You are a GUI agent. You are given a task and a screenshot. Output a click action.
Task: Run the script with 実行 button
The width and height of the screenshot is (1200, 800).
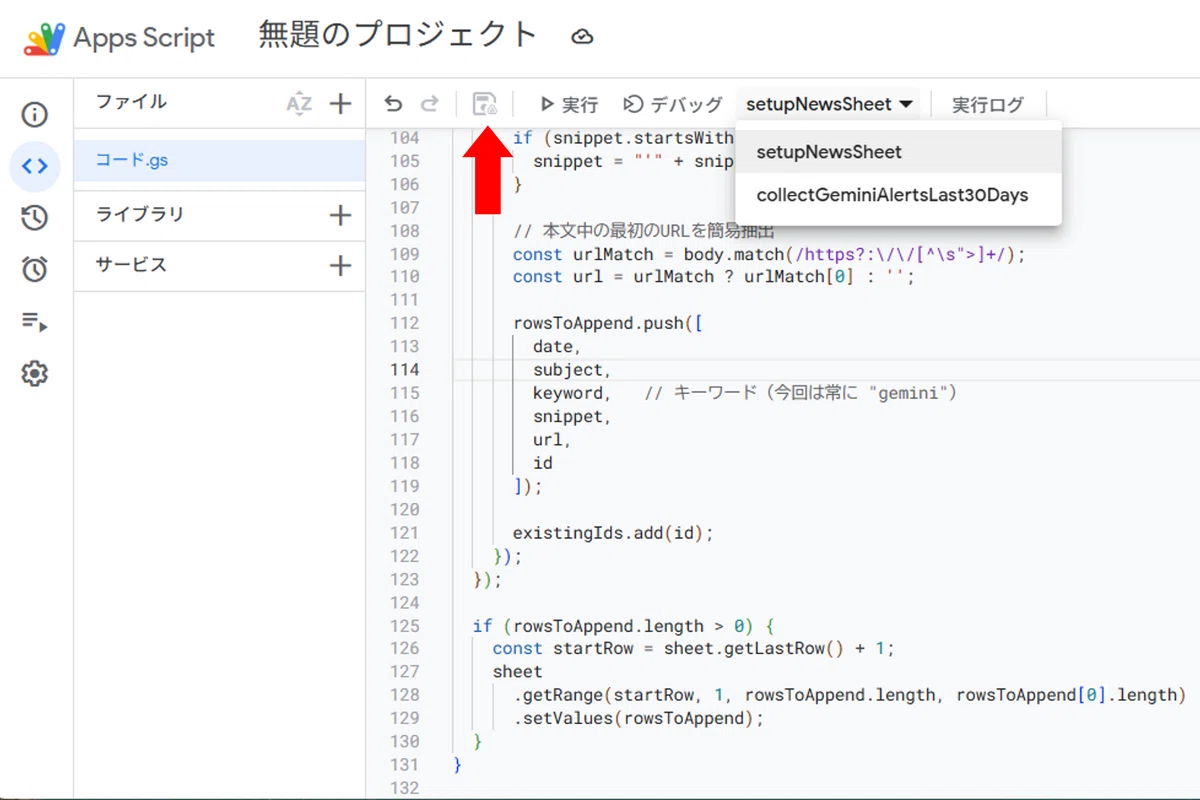click(x=568, y=104)
